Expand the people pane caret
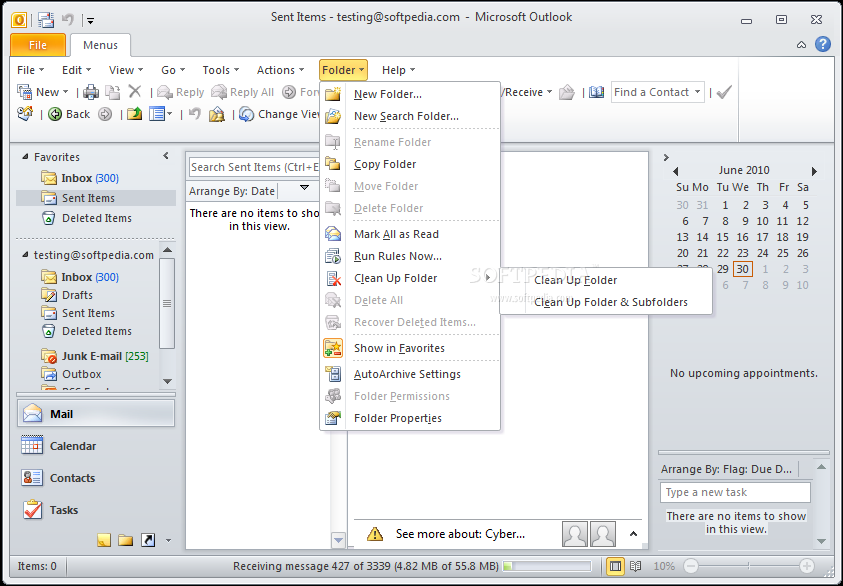 [633, 534]
